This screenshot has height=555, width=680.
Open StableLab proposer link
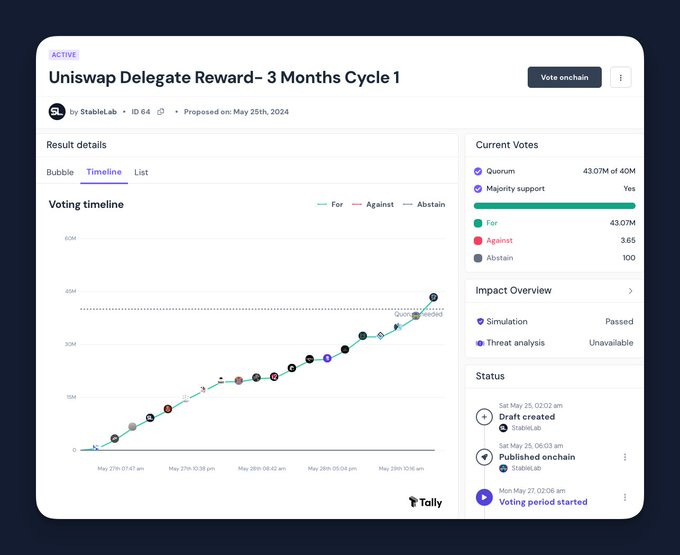(98, 111)
